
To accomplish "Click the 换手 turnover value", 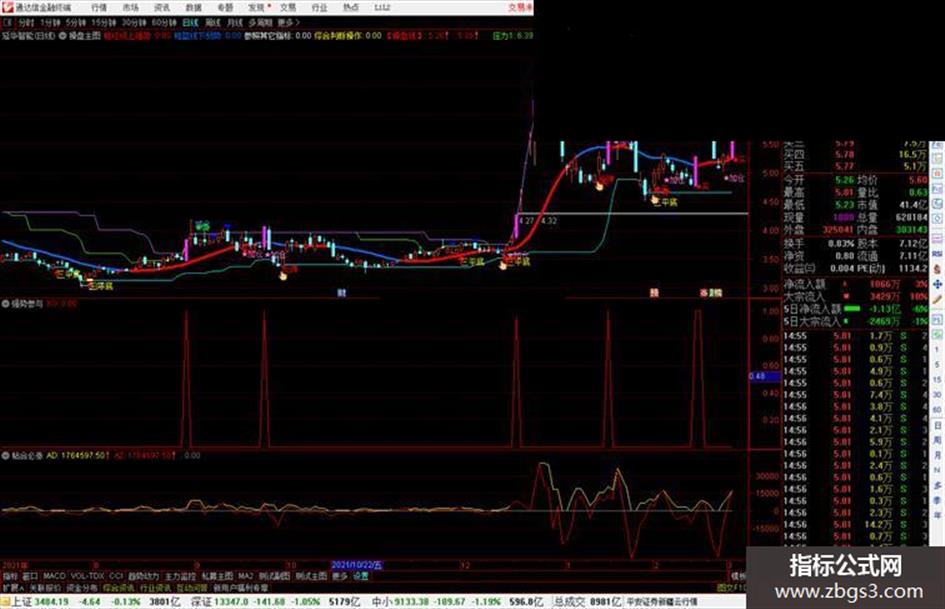I will (841, 243).
